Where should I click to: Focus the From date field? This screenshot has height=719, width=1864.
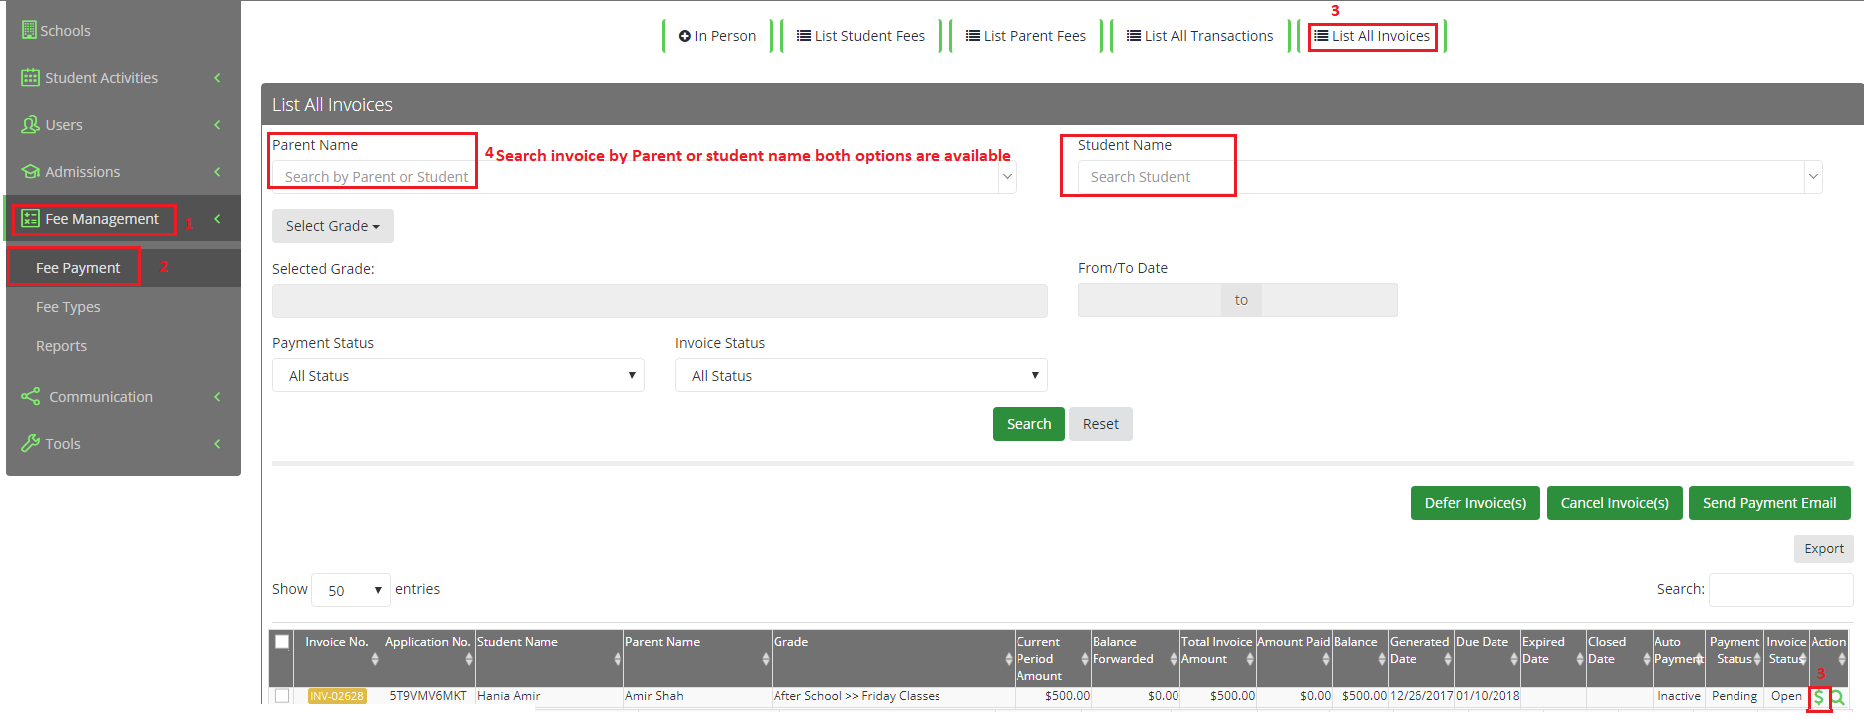[1149, 300]
